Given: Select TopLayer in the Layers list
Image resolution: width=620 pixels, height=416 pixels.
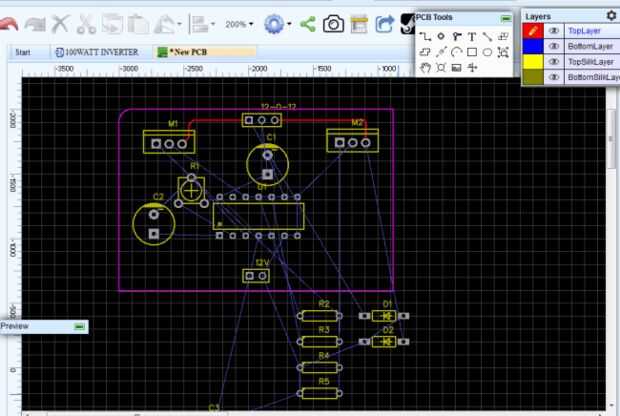Looking at the screenshot, I should click(x=584, y=30).
